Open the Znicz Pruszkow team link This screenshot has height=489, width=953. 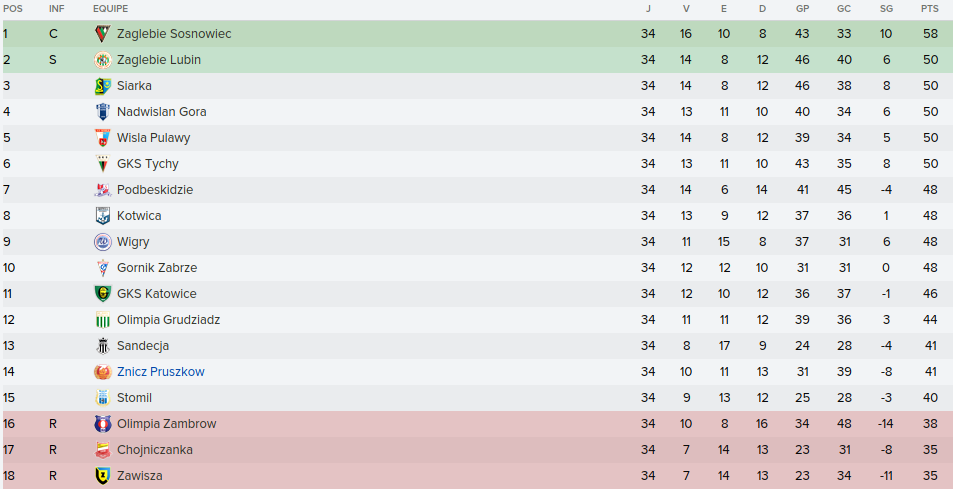click(160, 372)
